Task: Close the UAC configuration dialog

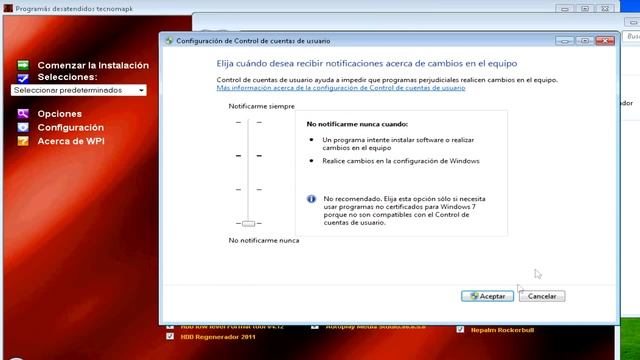Action: pos(605,41)
